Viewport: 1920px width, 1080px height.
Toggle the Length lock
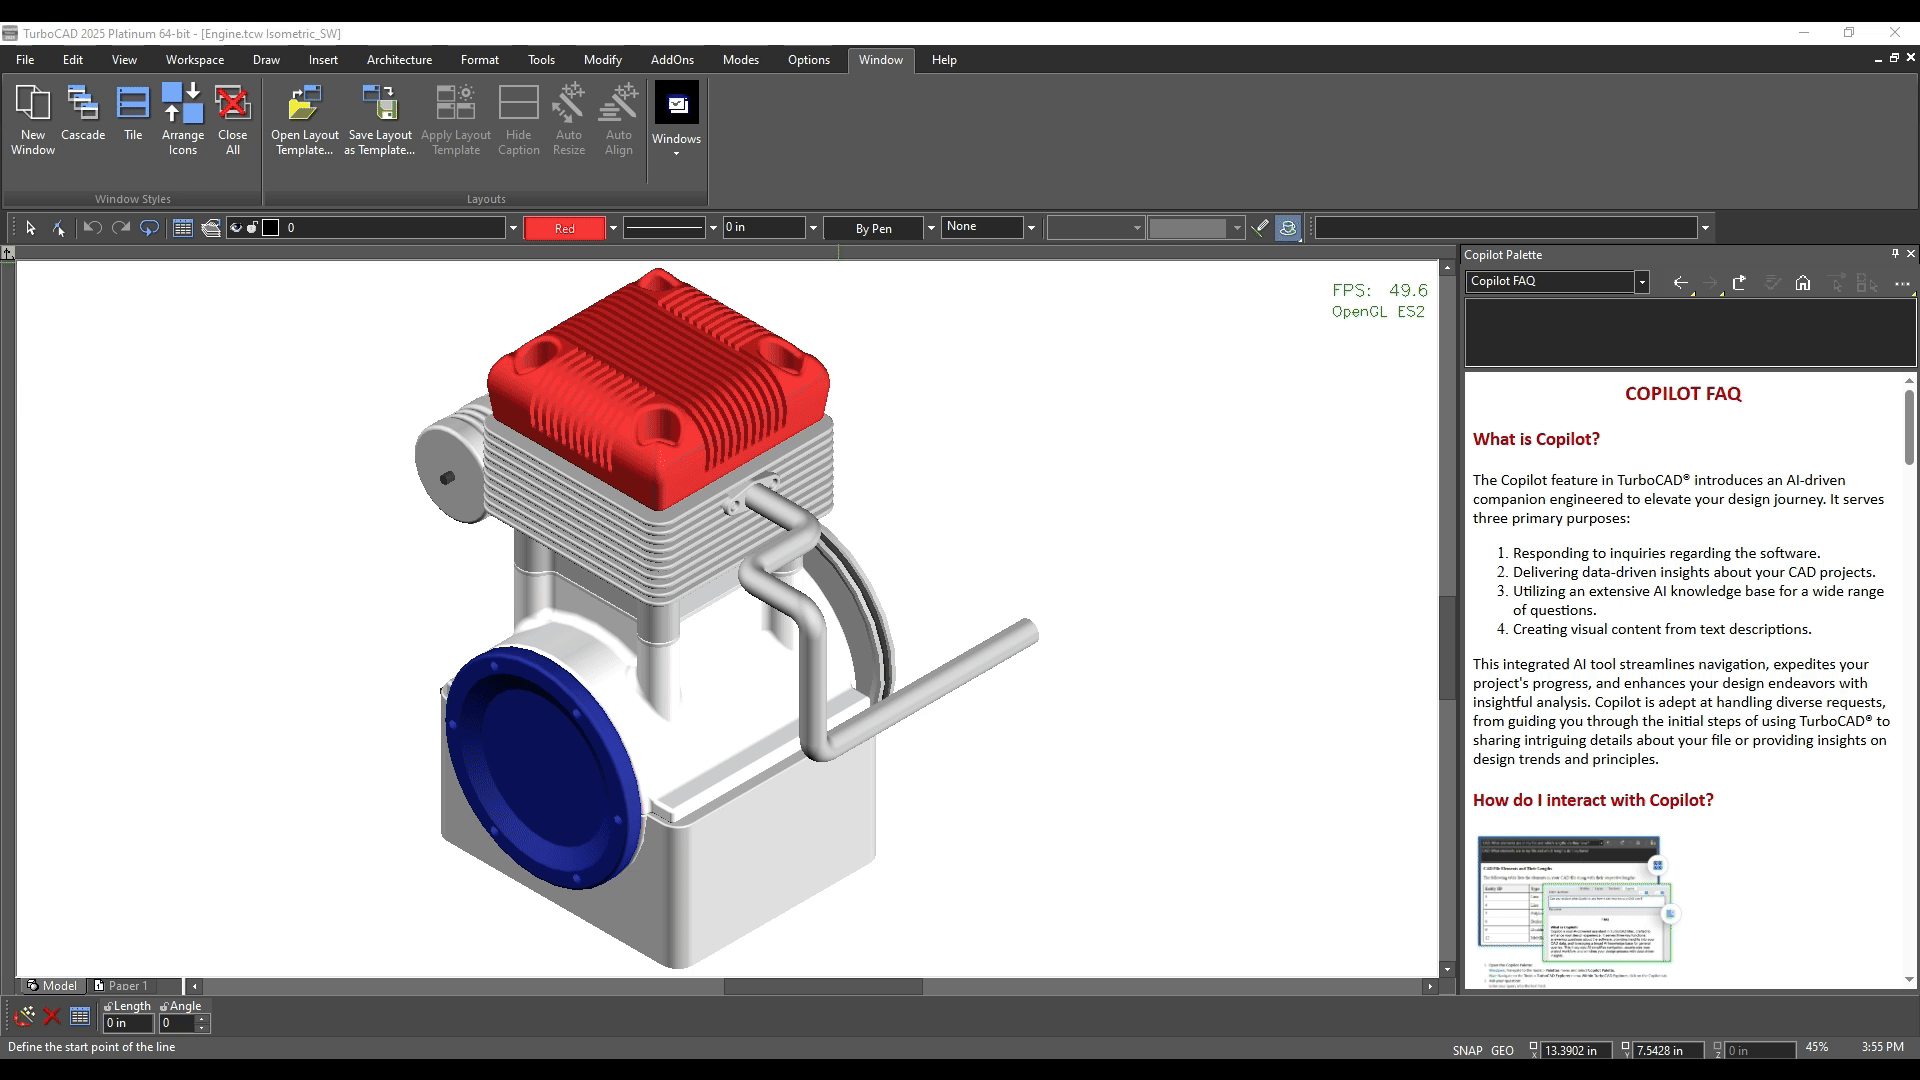coord(108,1006)
